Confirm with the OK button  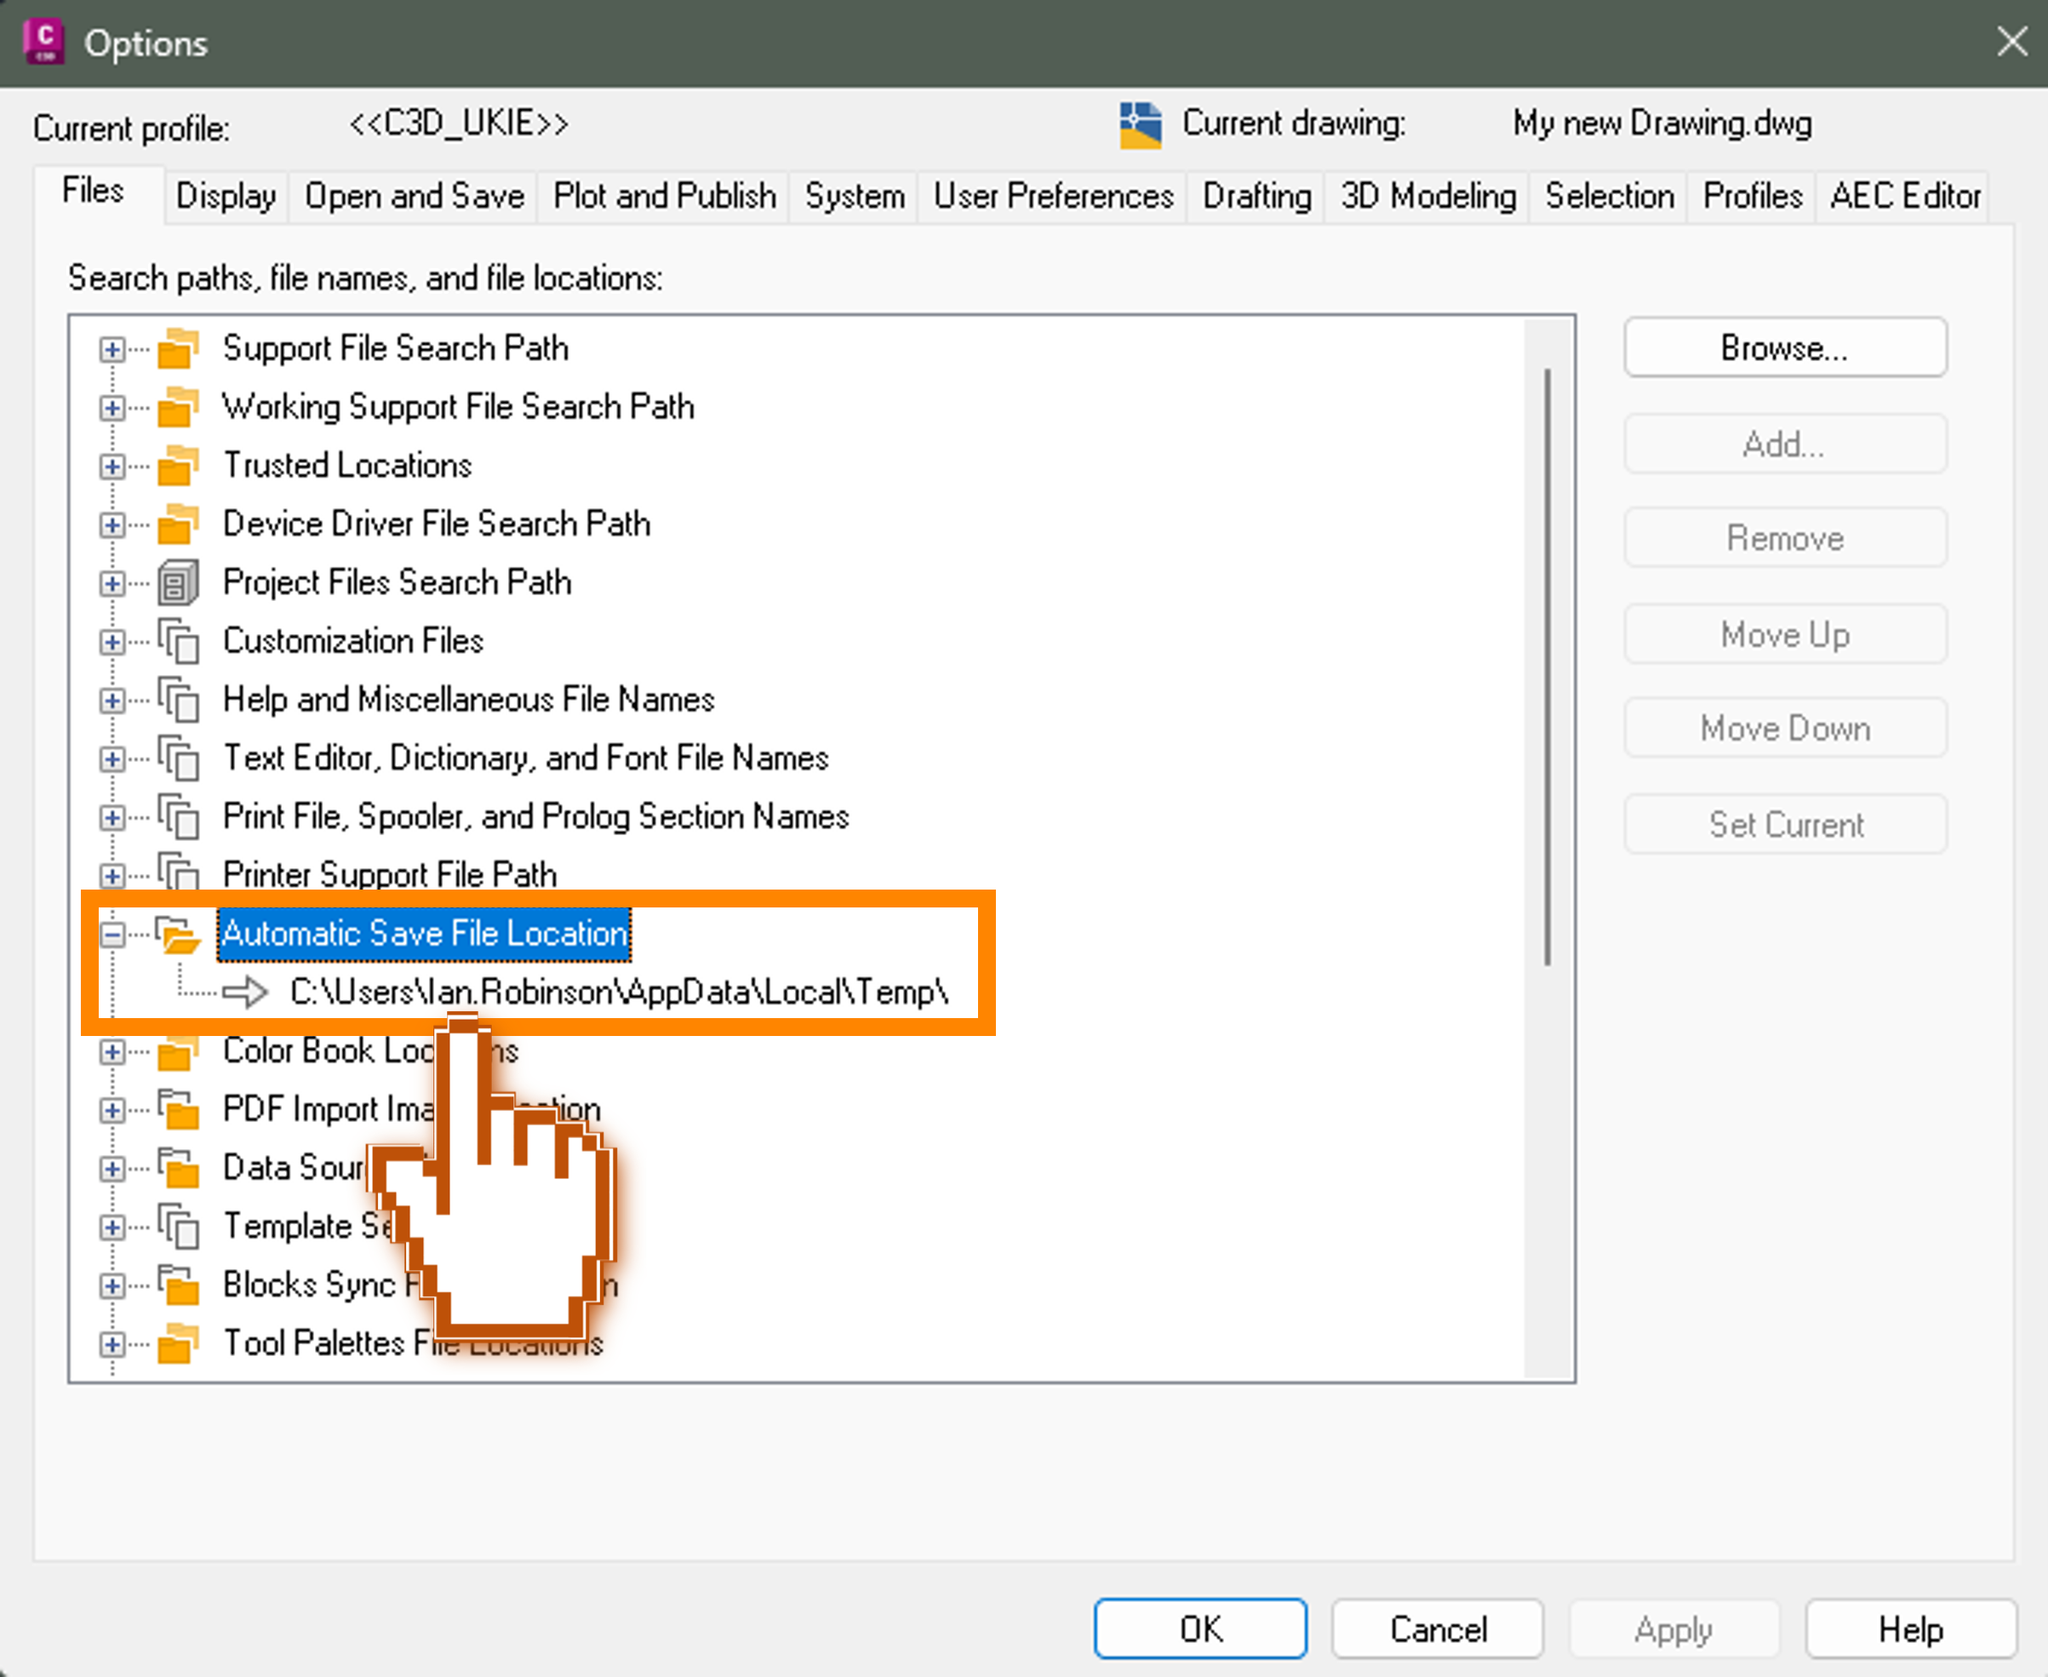point(1200,1629)
